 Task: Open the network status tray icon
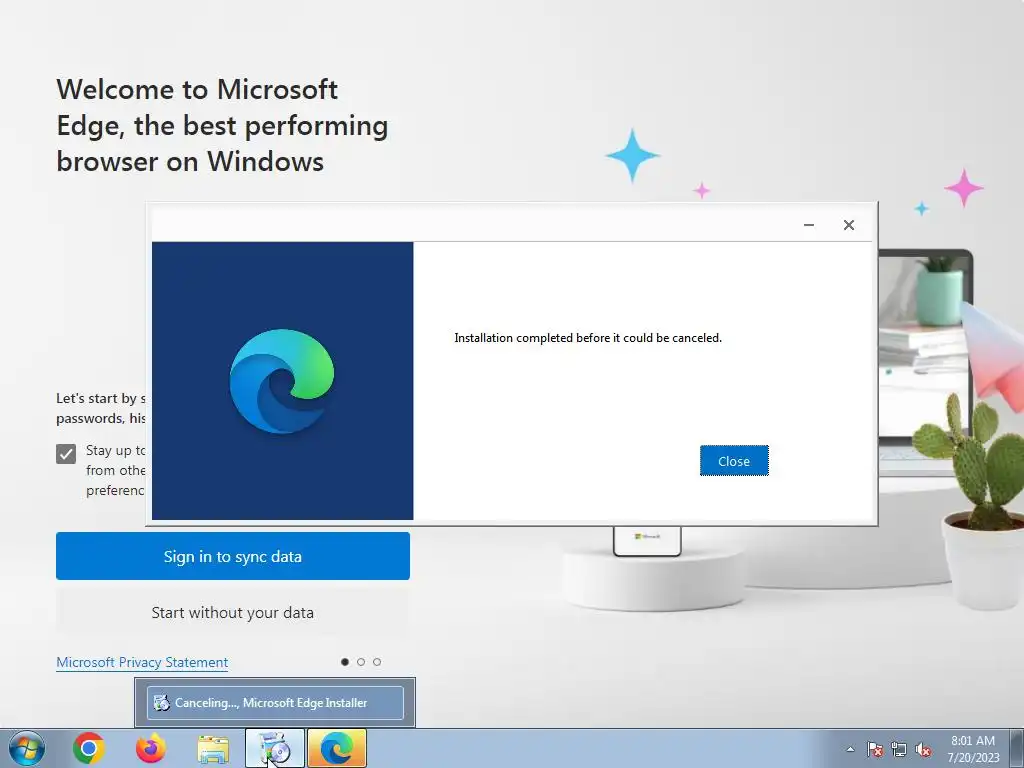click(x=899, y=749)
